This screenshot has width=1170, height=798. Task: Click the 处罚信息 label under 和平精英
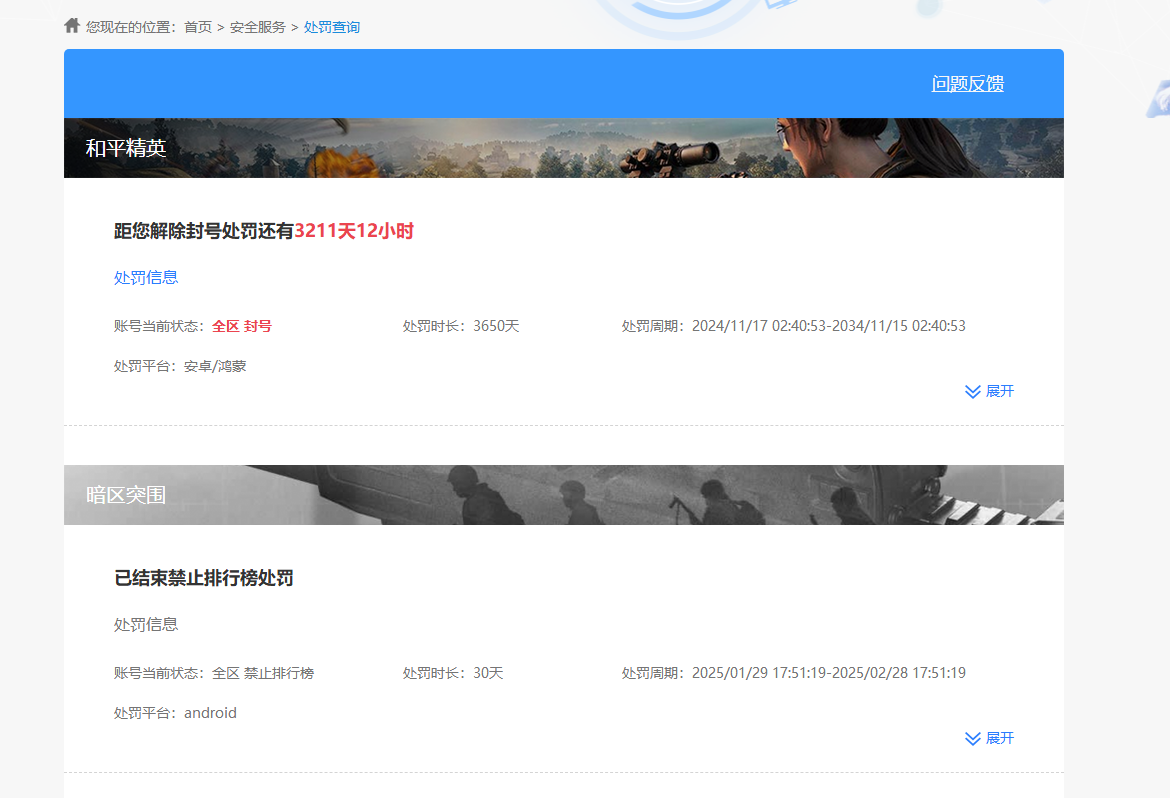(x=146, y=277)
